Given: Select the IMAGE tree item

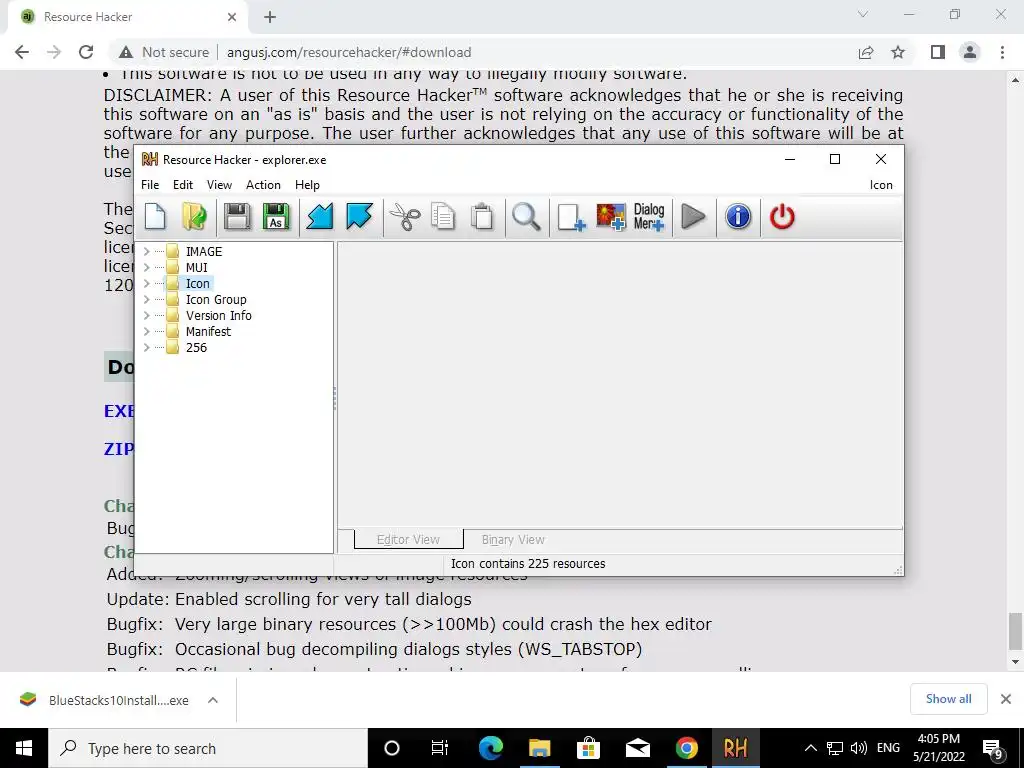Looking at the screenshot, I should 204,251.
